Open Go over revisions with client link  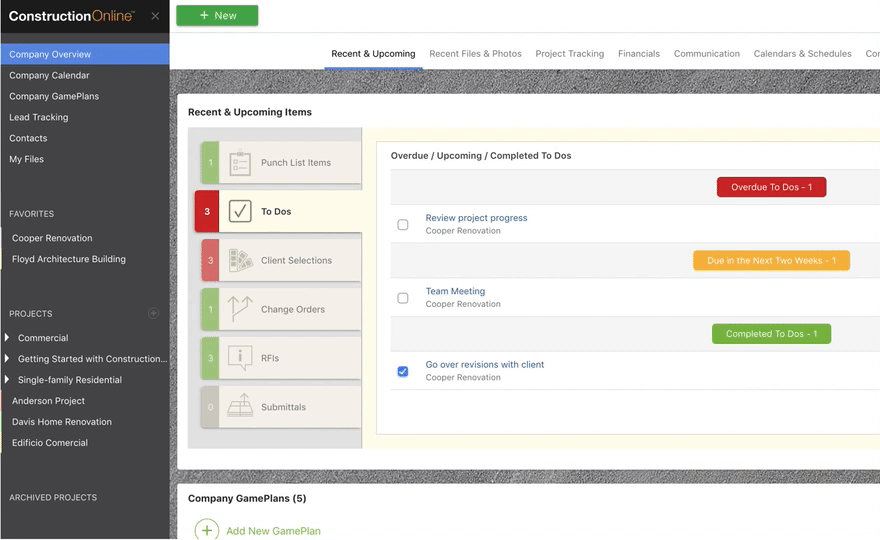coord(484,365)
